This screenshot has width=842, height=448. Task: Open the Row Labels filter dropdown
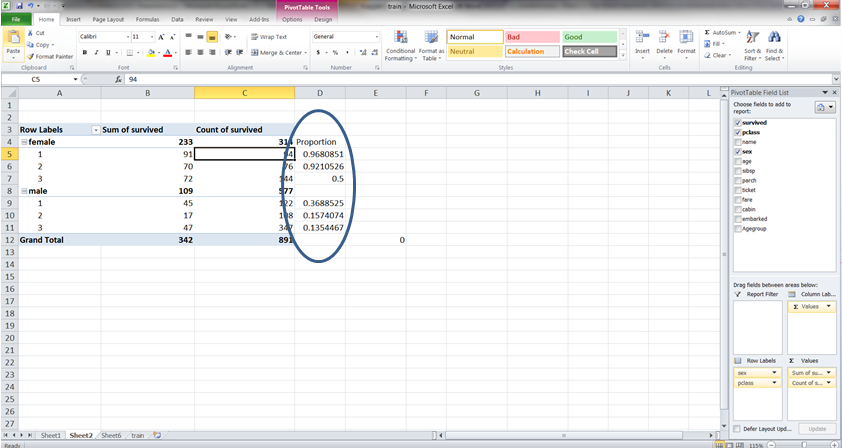[95, 130]
